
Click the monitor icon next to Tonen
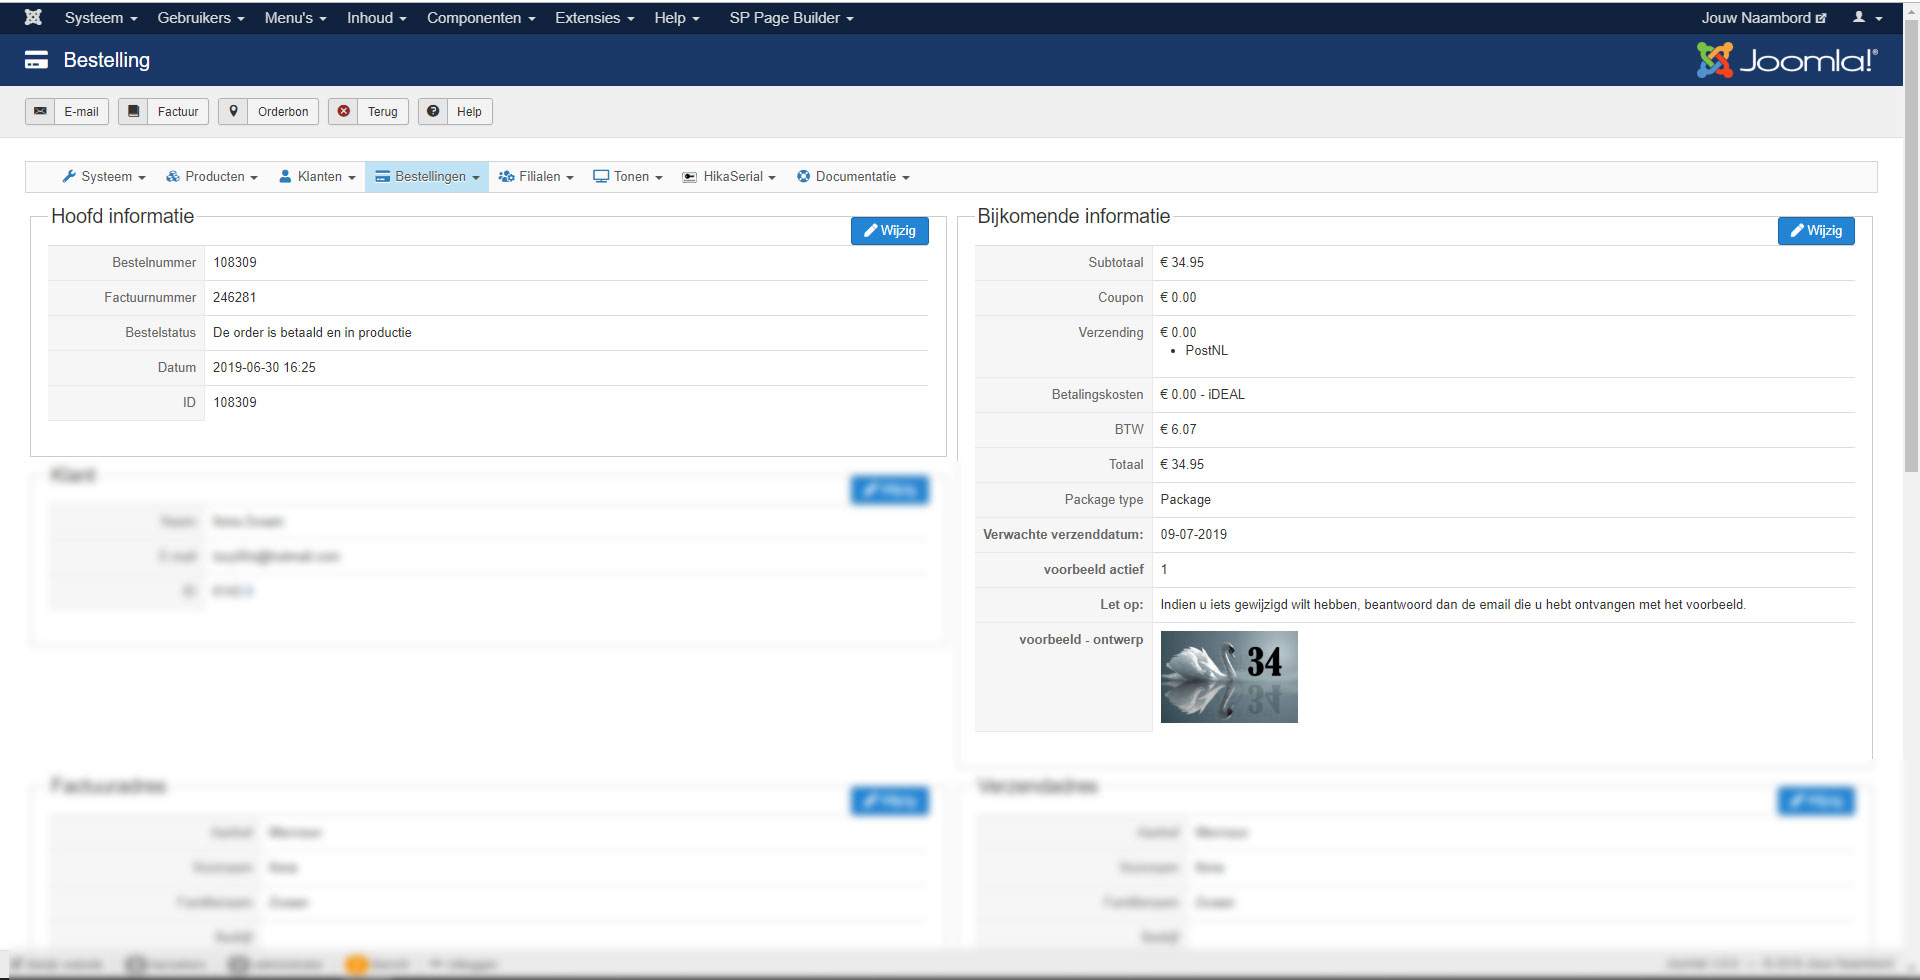(x=601, y=176)
